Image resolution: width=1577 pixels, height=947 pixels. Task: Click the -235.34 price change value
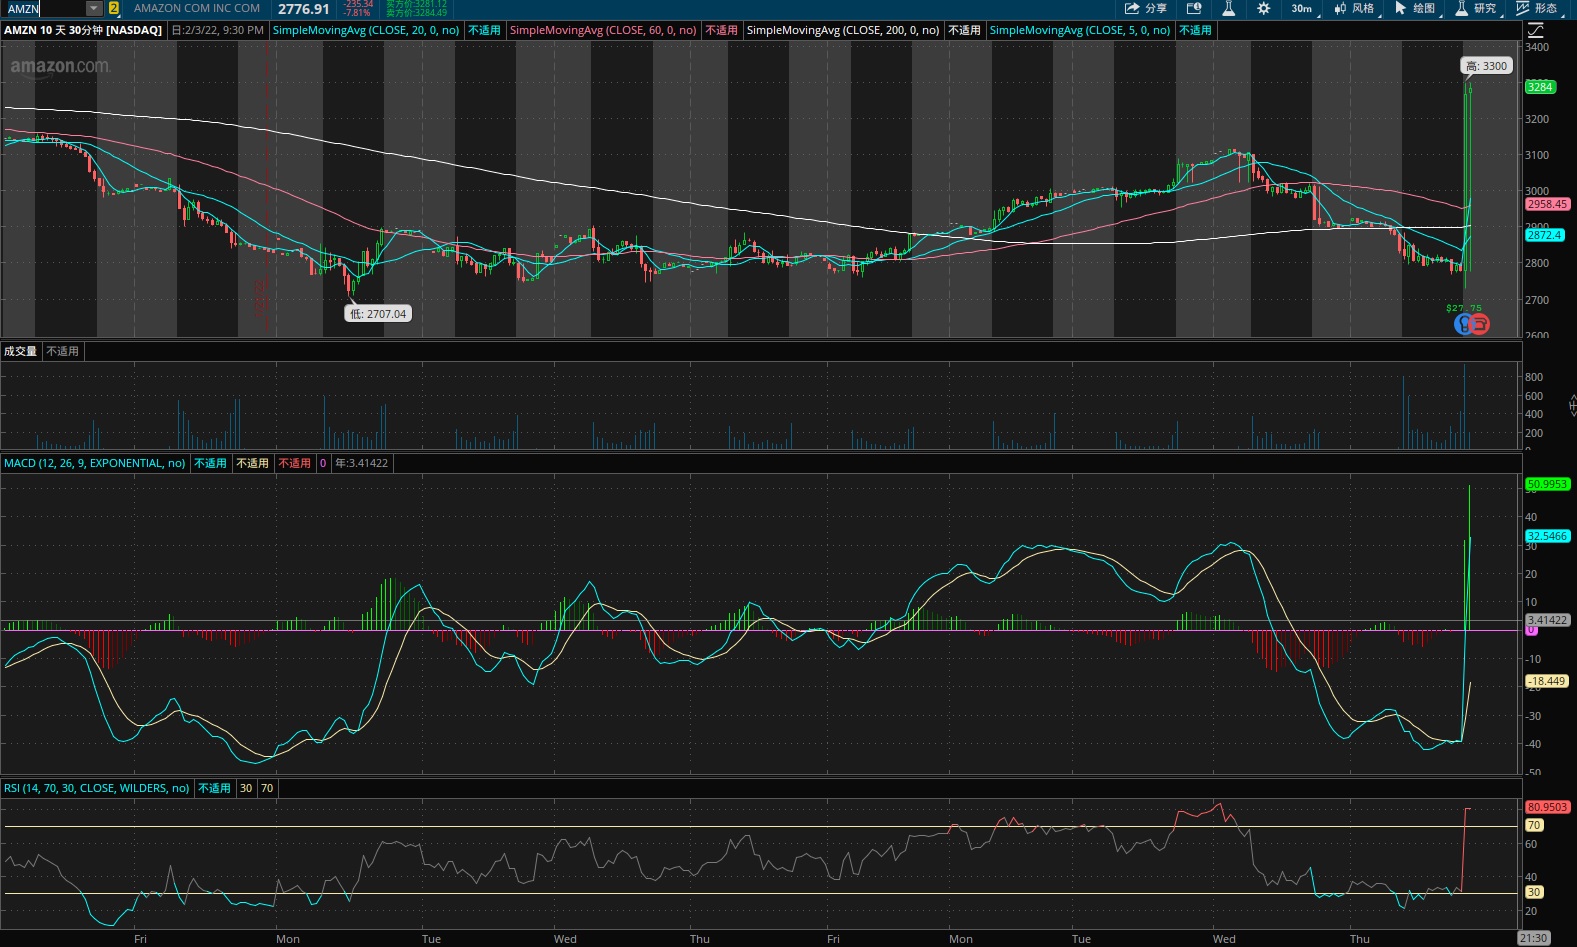pyautogui.click(x=358, y=4)
